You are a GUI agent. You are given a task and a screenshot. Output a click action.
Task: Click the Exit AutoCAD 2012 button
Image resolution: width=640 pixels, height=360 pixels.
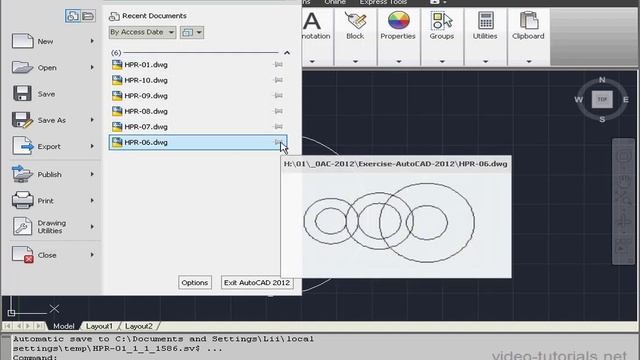pyautogui.click(x=257, y=282)
